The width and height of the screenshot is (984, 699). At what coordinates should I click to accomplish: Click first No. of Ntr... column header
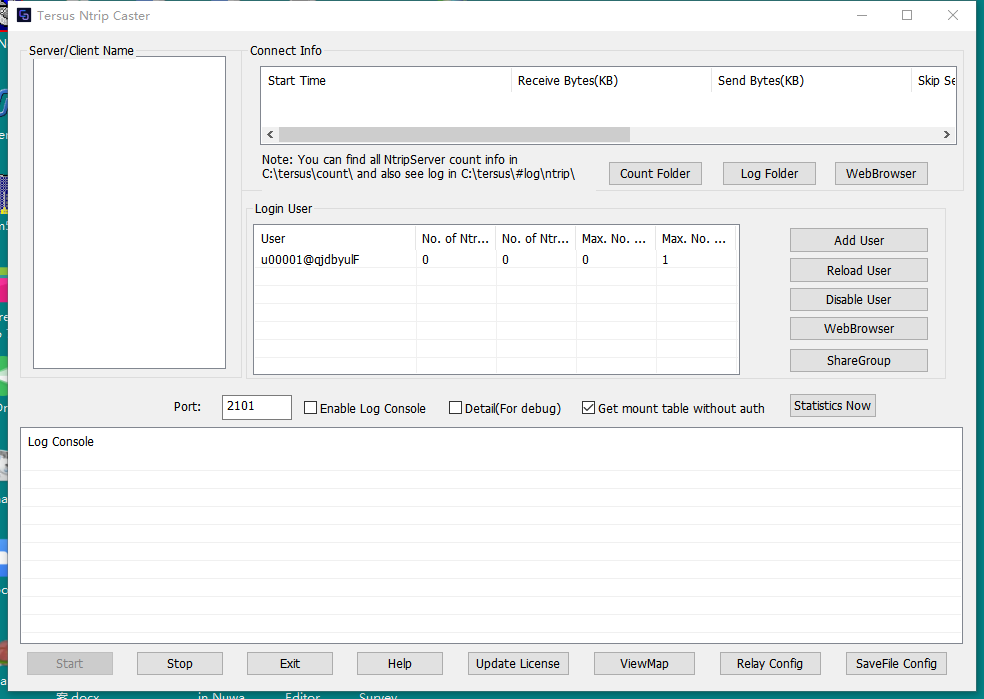pyautogui.click(x=456, y=238)
